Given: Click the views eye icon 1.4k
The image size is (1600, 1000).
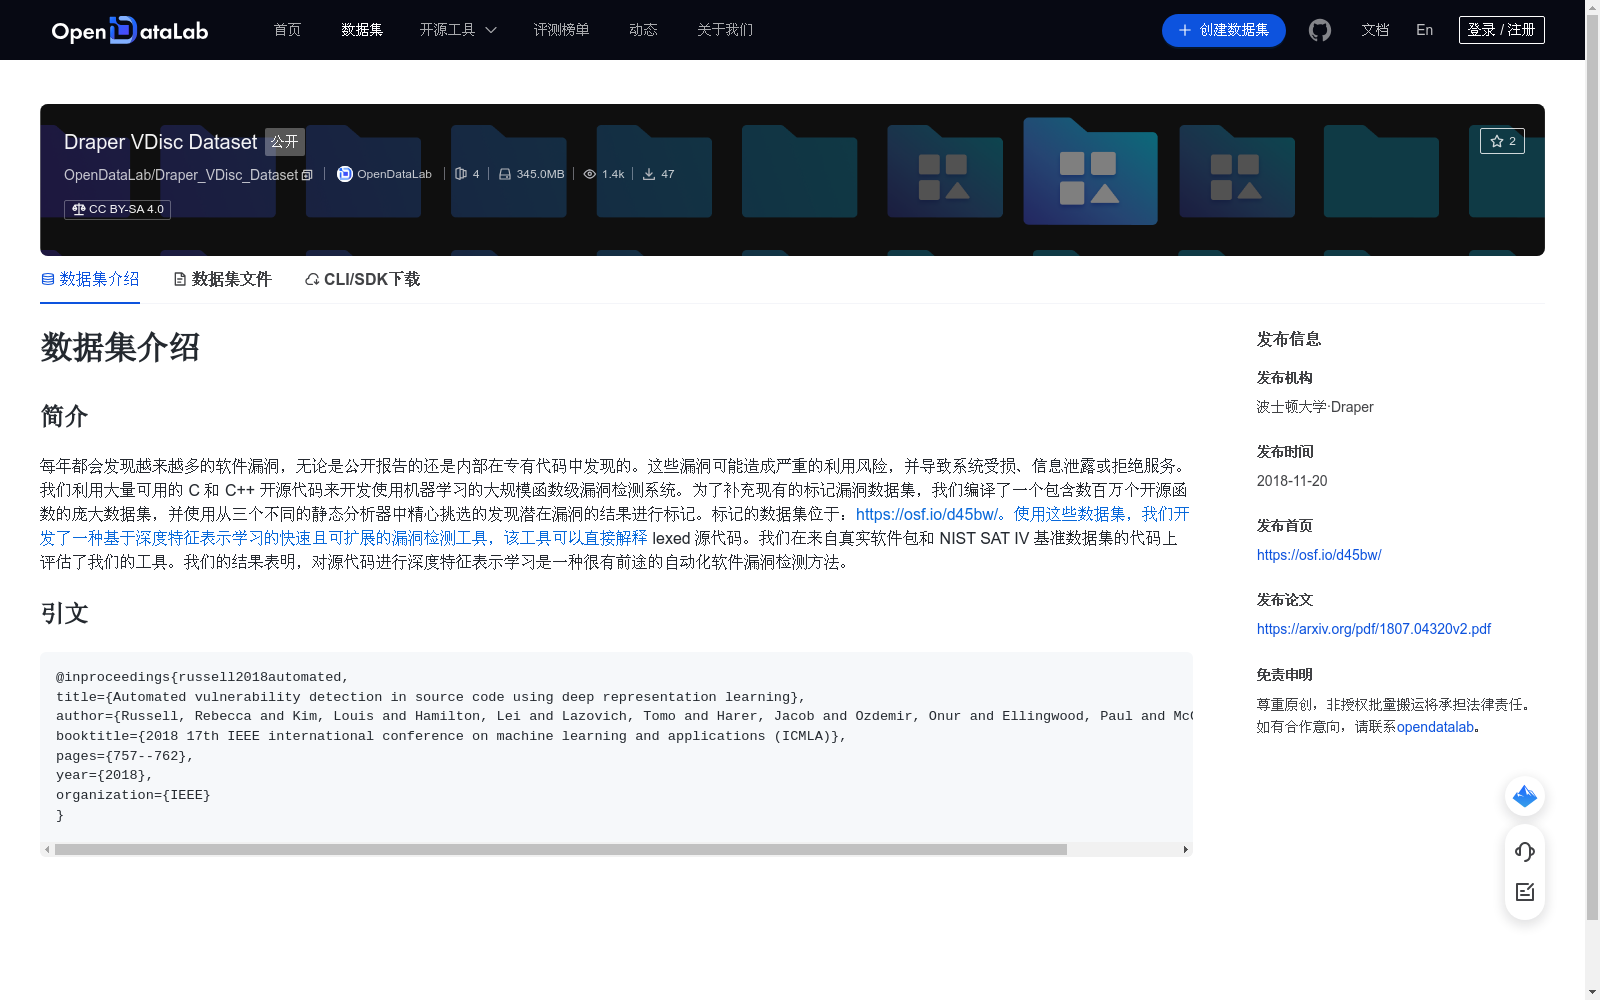Looking at the screenshot, I should pos(590,174).
